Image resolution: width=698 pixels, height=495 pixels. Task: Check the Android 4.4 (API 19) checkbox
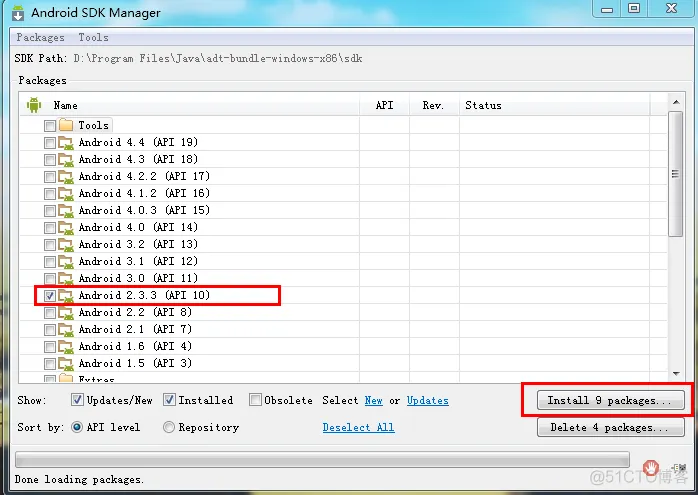click(x=50, y=142)
